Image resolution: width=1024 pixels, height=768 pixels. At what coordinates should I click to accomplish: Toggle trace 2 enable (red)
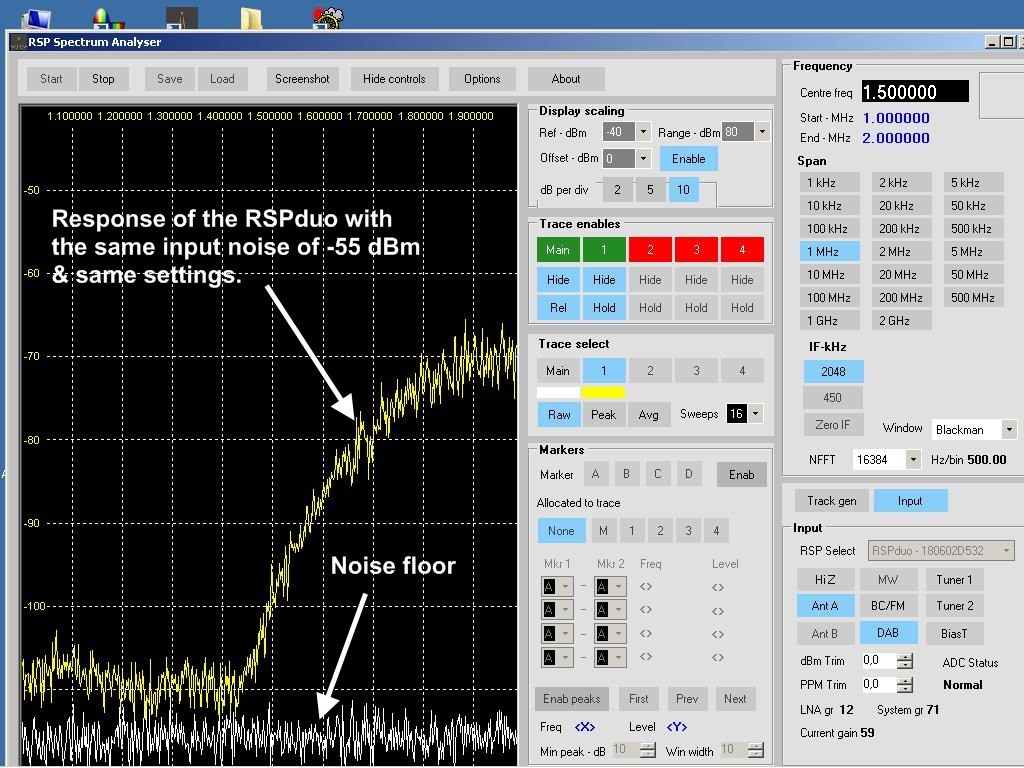tap(650, 250)
